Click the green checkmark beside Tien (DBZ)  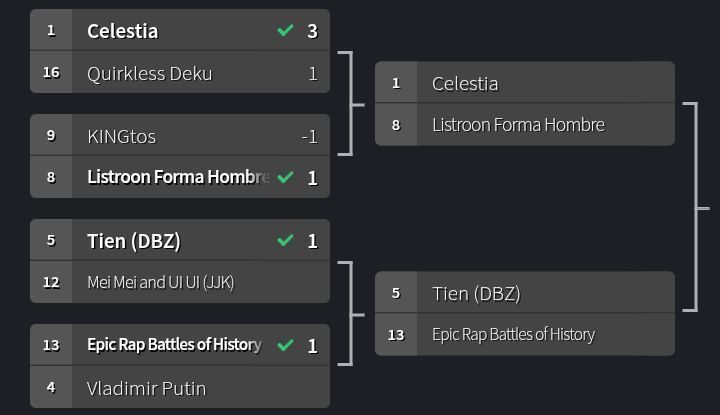tap(286, 241)
